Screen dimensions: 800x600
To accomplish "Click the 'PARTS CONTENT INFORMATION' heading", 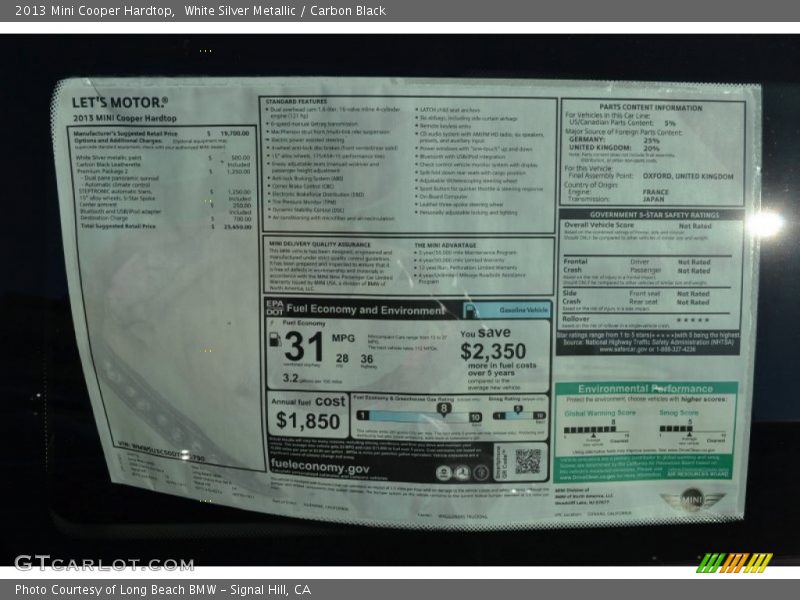I will point(651,108).
